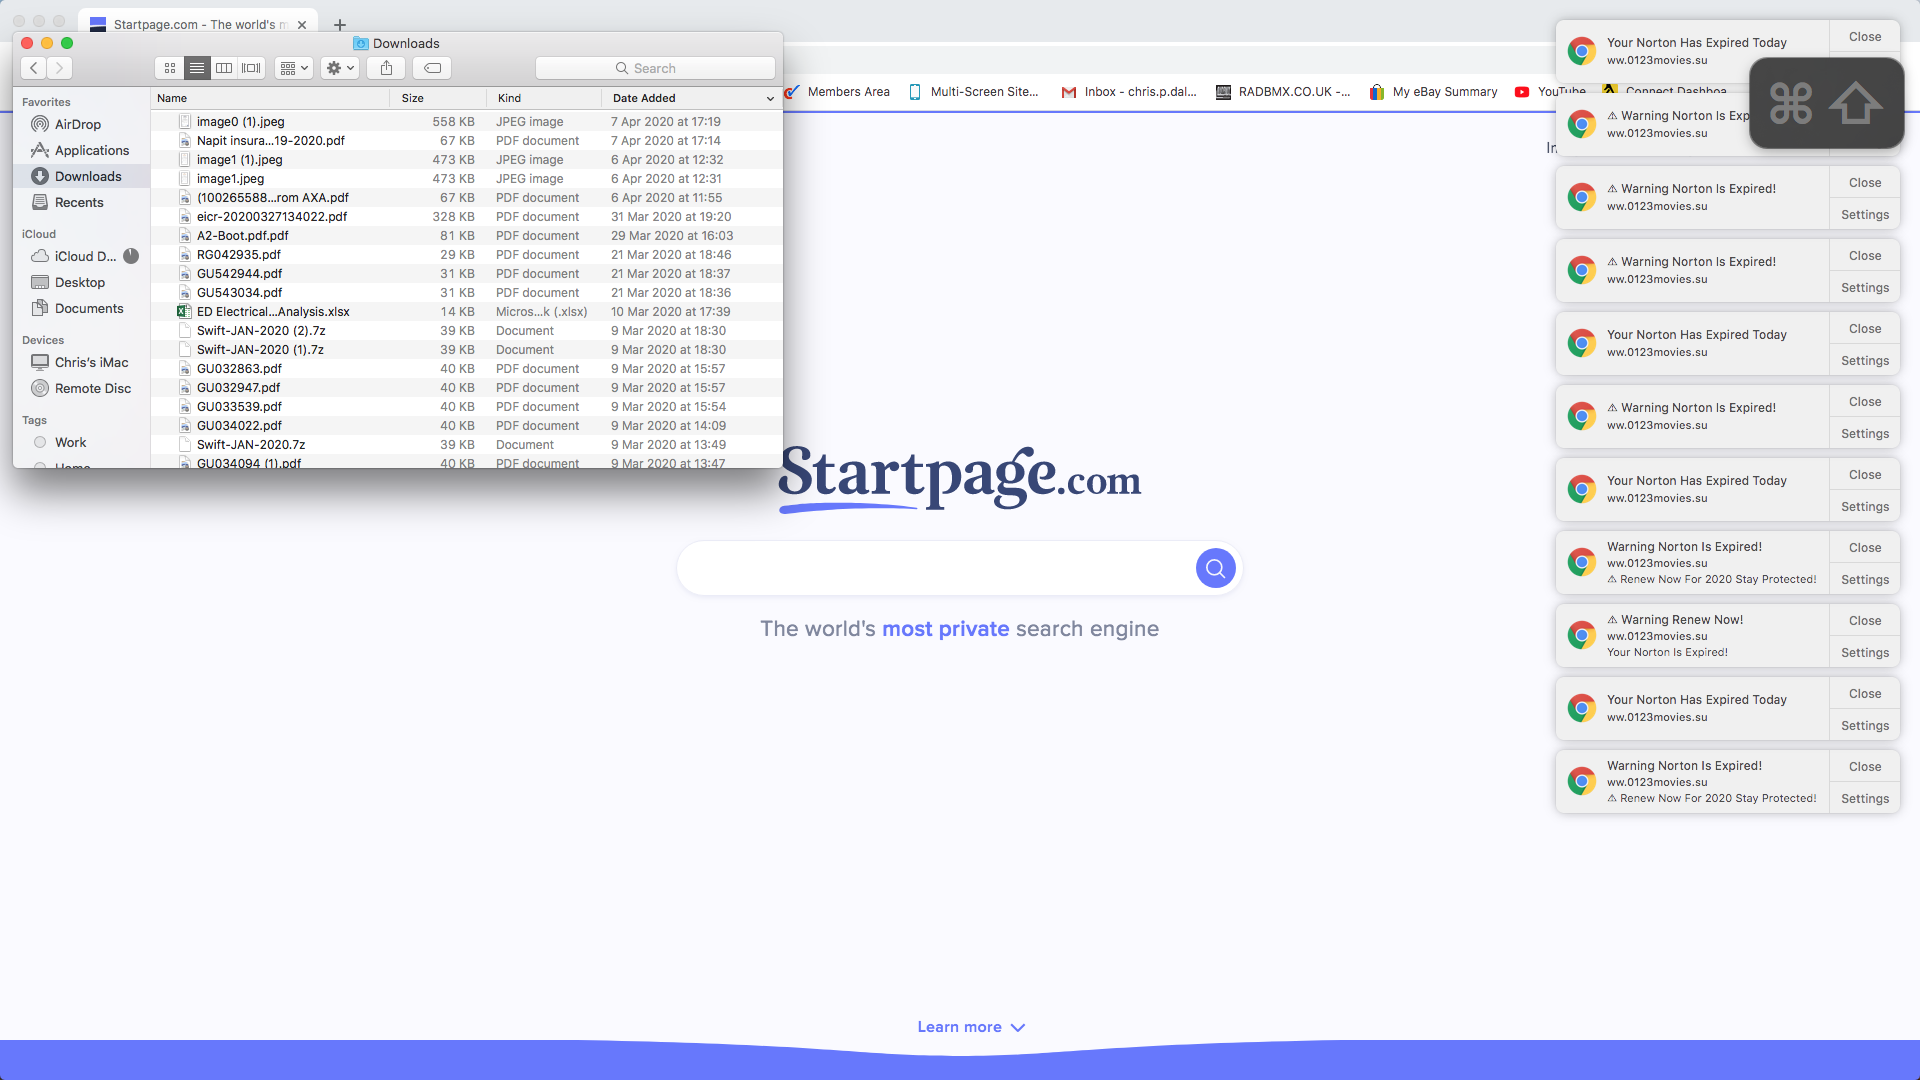Go forward in Finder history
This screenshot has height=1080, width=1920.
60,68
